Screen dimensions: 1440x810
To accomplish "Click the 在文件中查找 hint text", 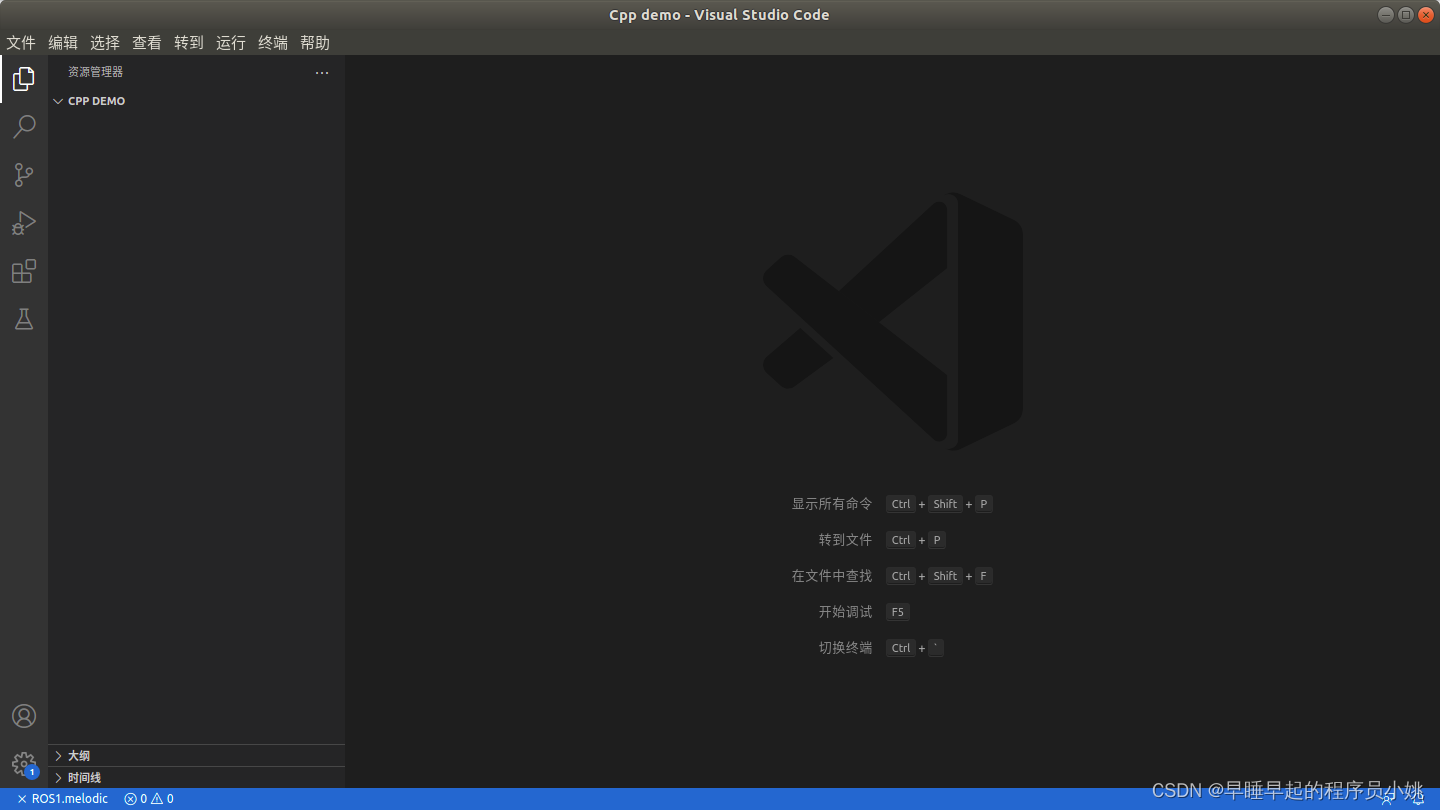I will pos(832,576).
